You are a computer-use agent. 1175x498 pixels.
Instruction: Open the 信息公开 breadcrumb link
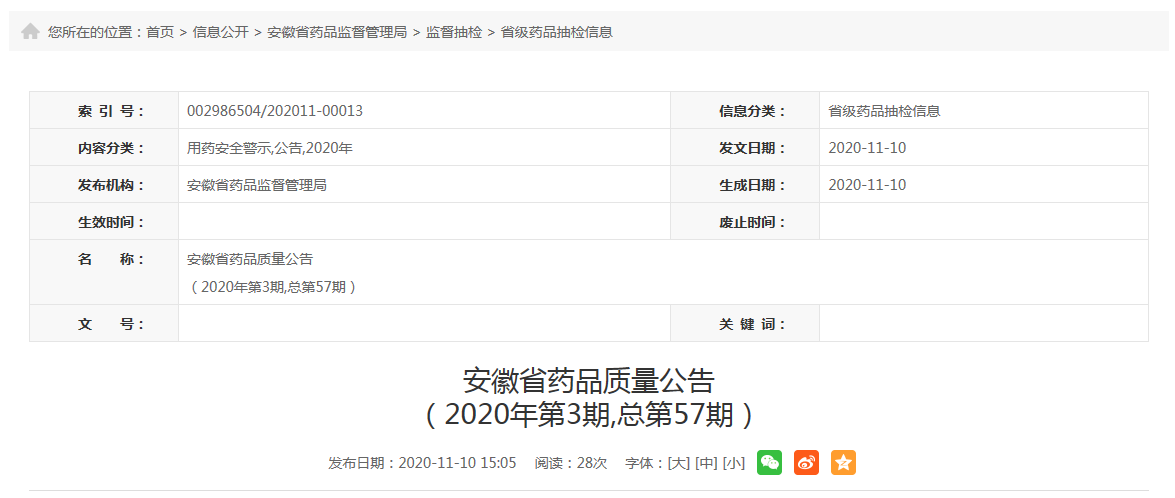220,32
